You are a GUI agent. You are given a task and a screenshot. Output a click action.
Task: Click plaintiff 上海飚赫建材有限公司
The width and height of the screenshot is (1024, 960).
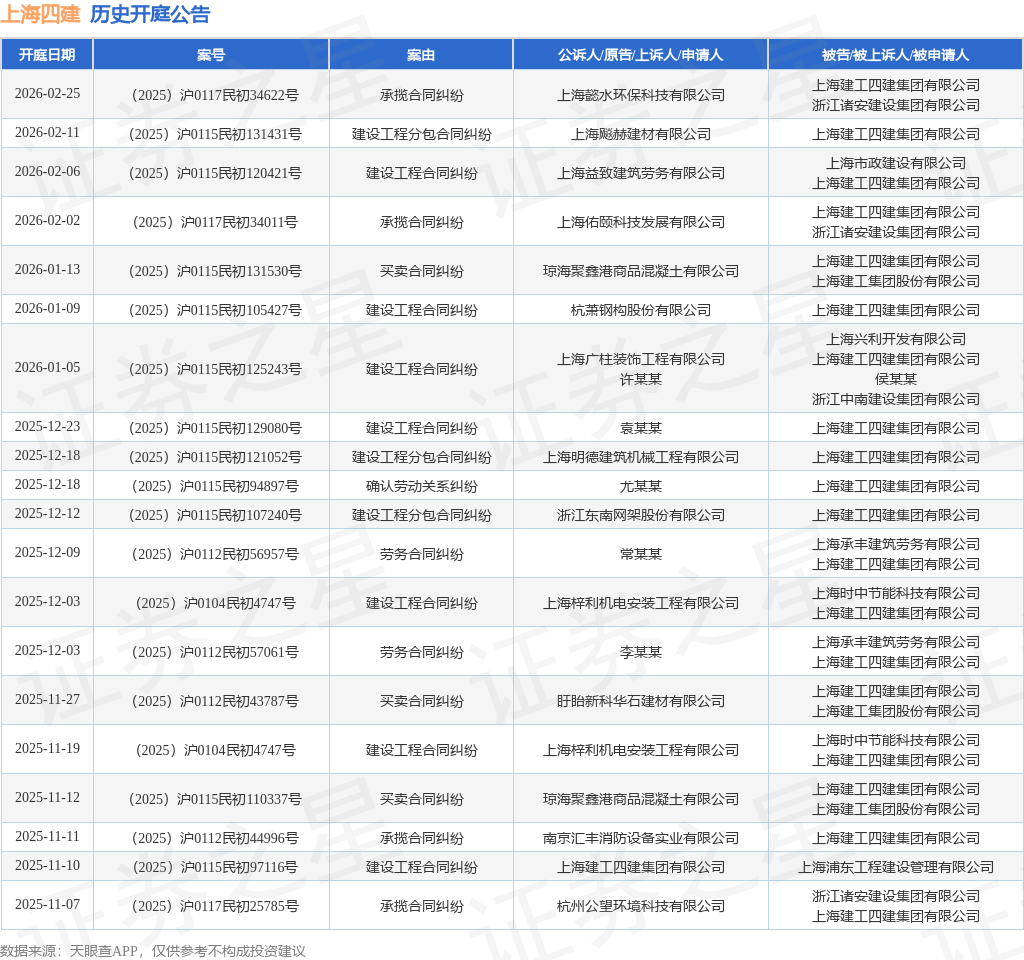(641, 134)
